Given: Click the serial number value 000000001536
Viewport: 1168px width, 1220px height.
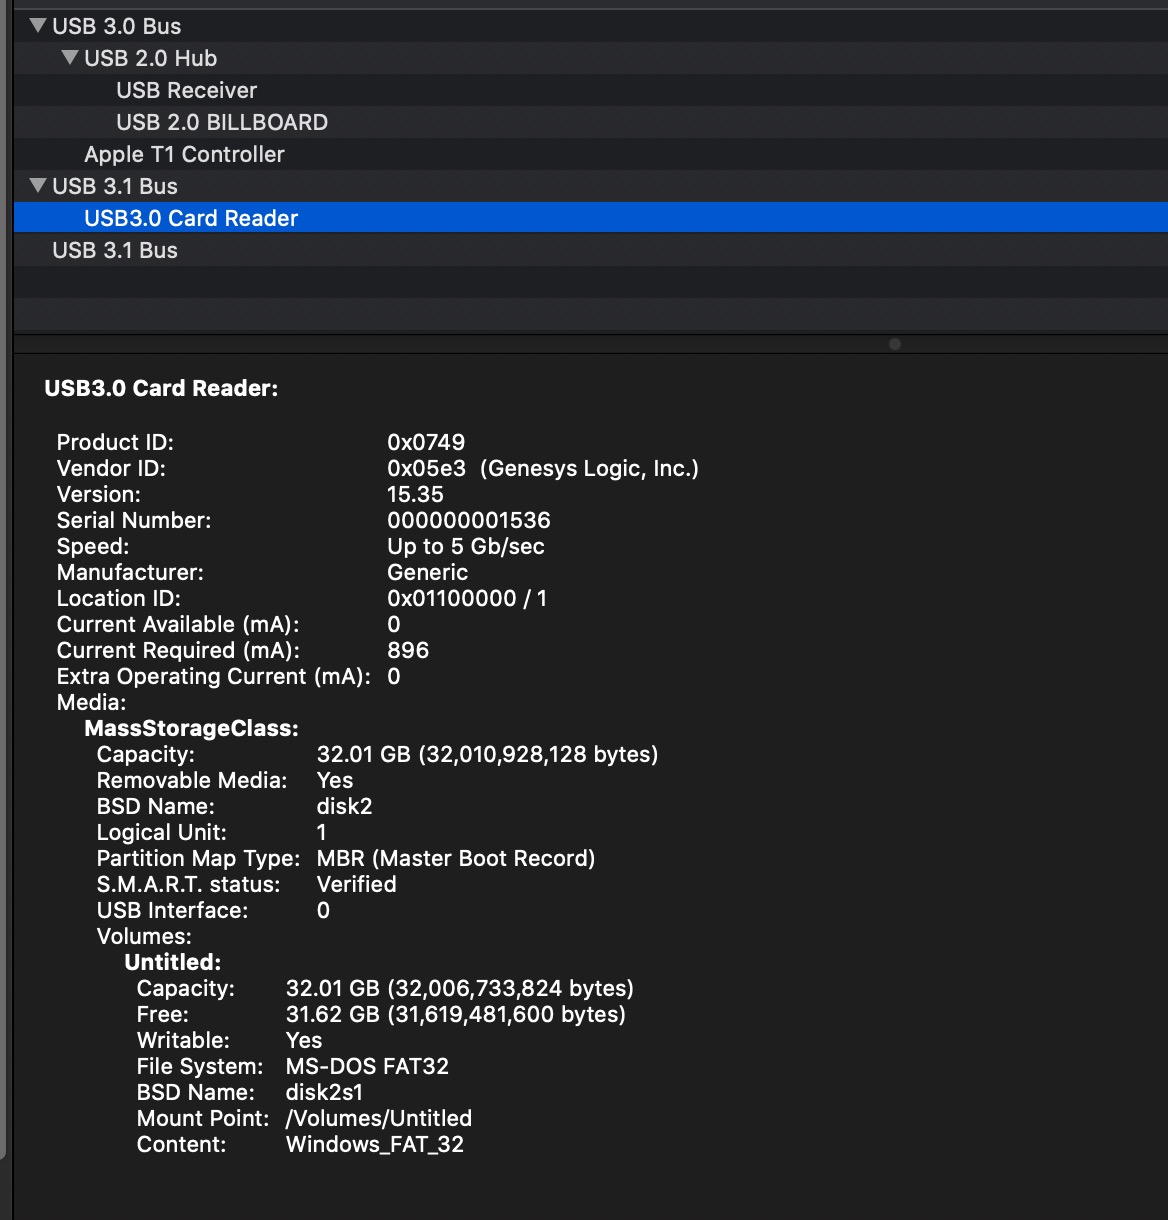Looking at the screenshot, I should [468, 520].
